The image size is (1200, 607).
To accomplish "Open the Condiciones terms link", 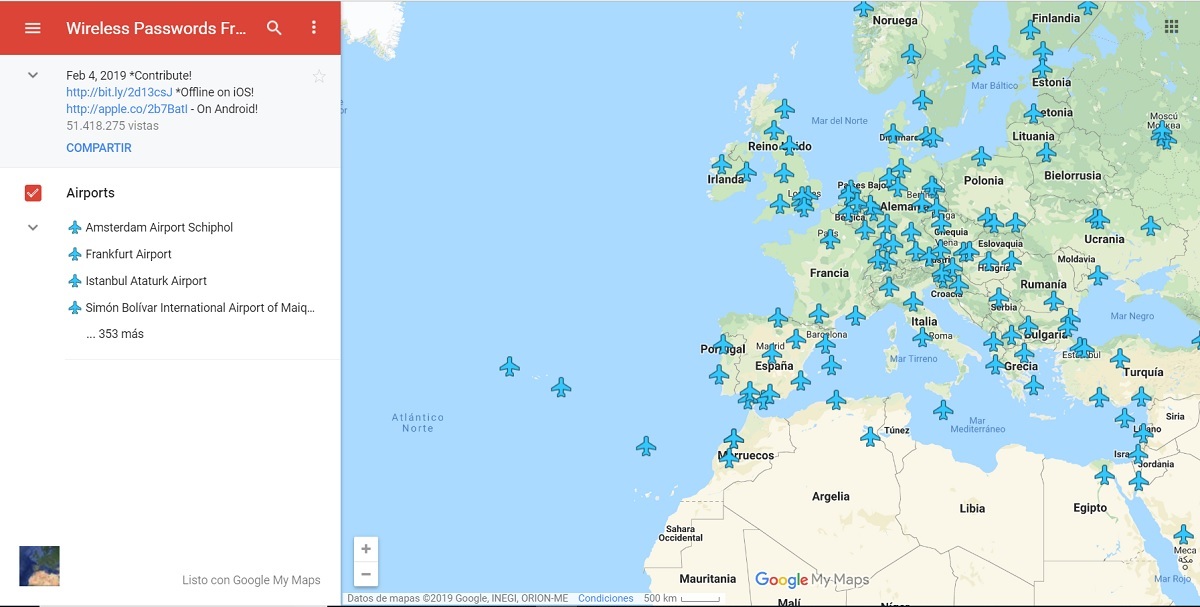I will [606, 598].
